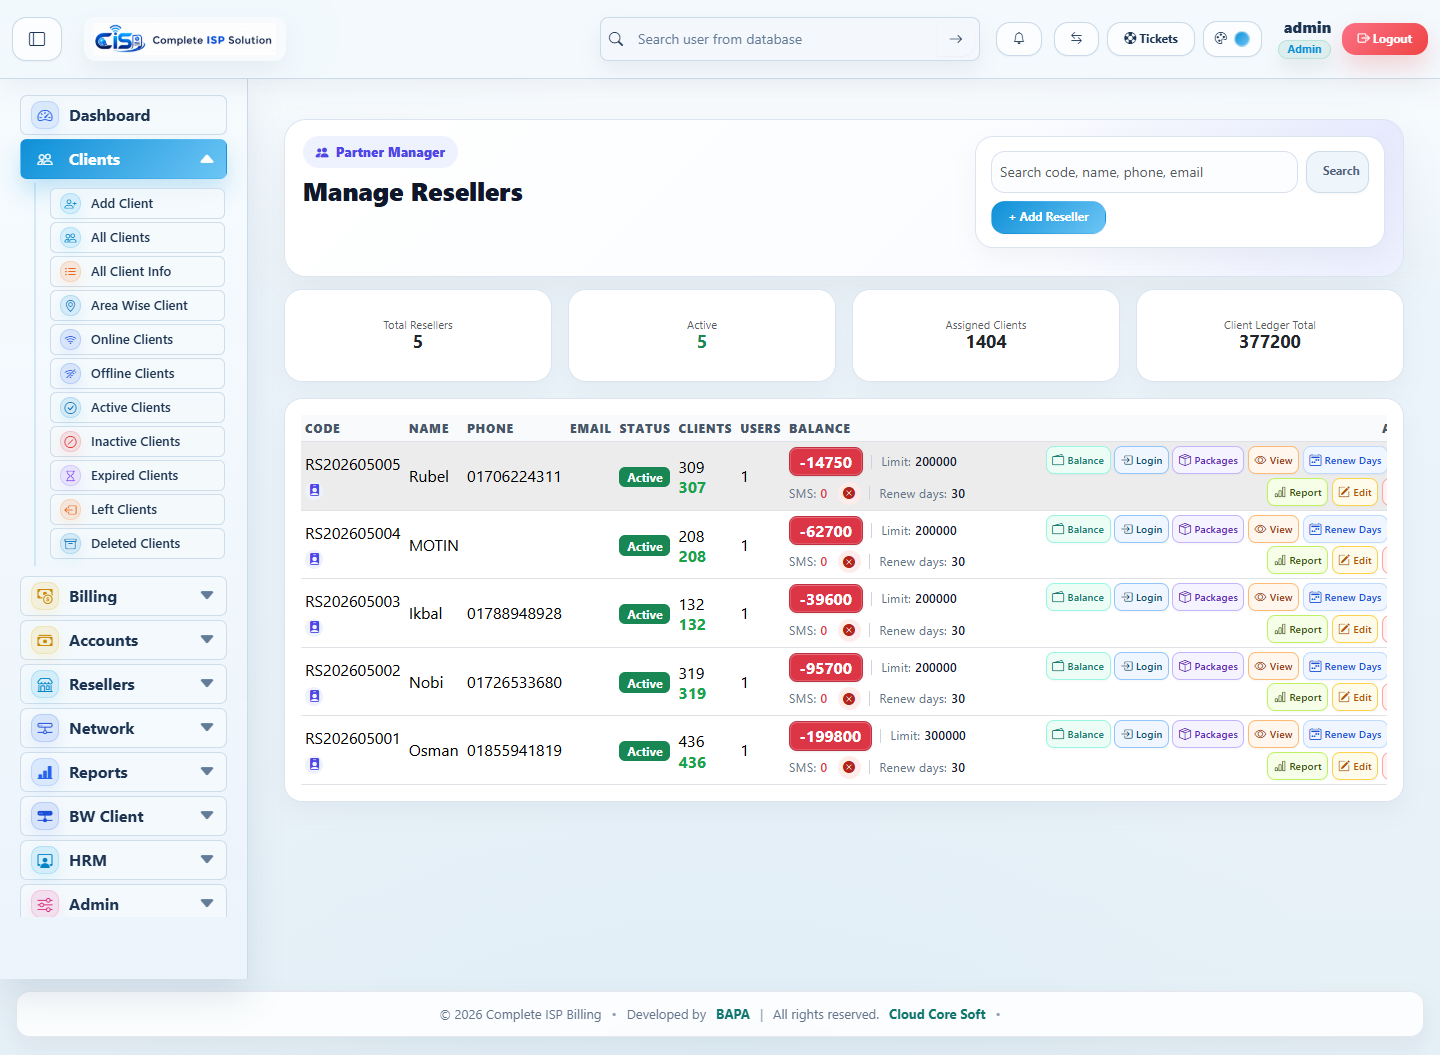Submit search using the arrow icon
This screenshot has width=1440, height=1055.
956,39
